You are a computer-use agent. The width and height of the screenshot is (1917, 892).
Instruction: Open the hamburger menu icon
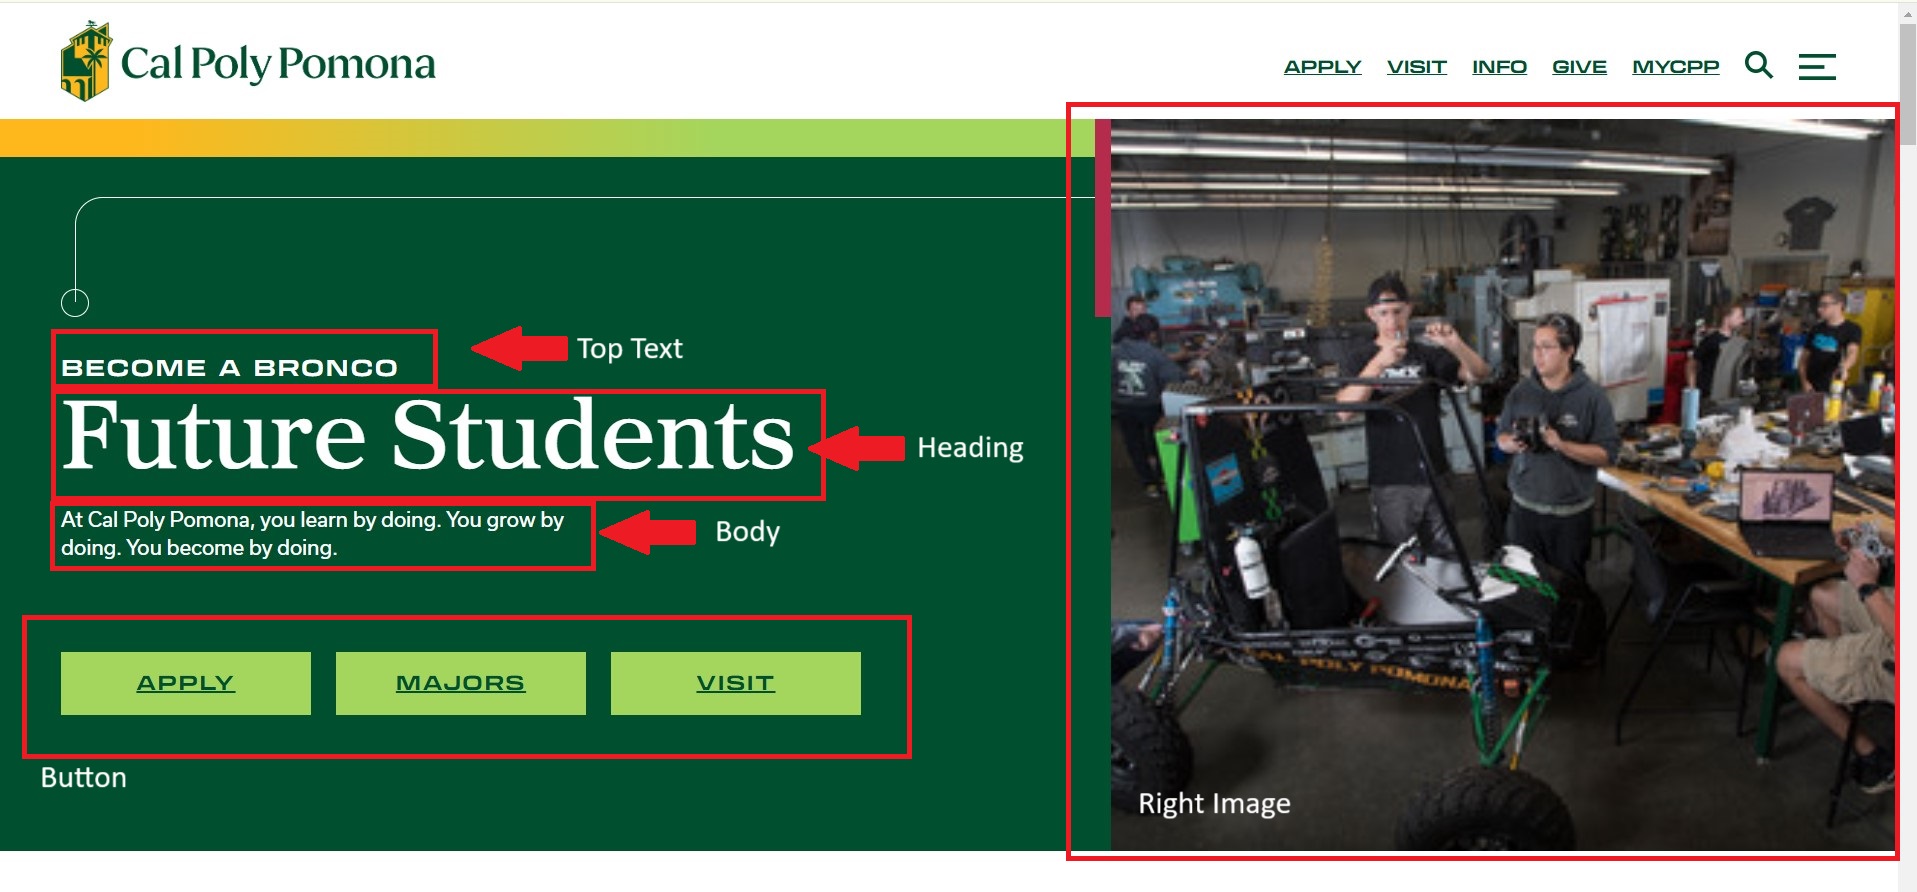point(1817,67)
